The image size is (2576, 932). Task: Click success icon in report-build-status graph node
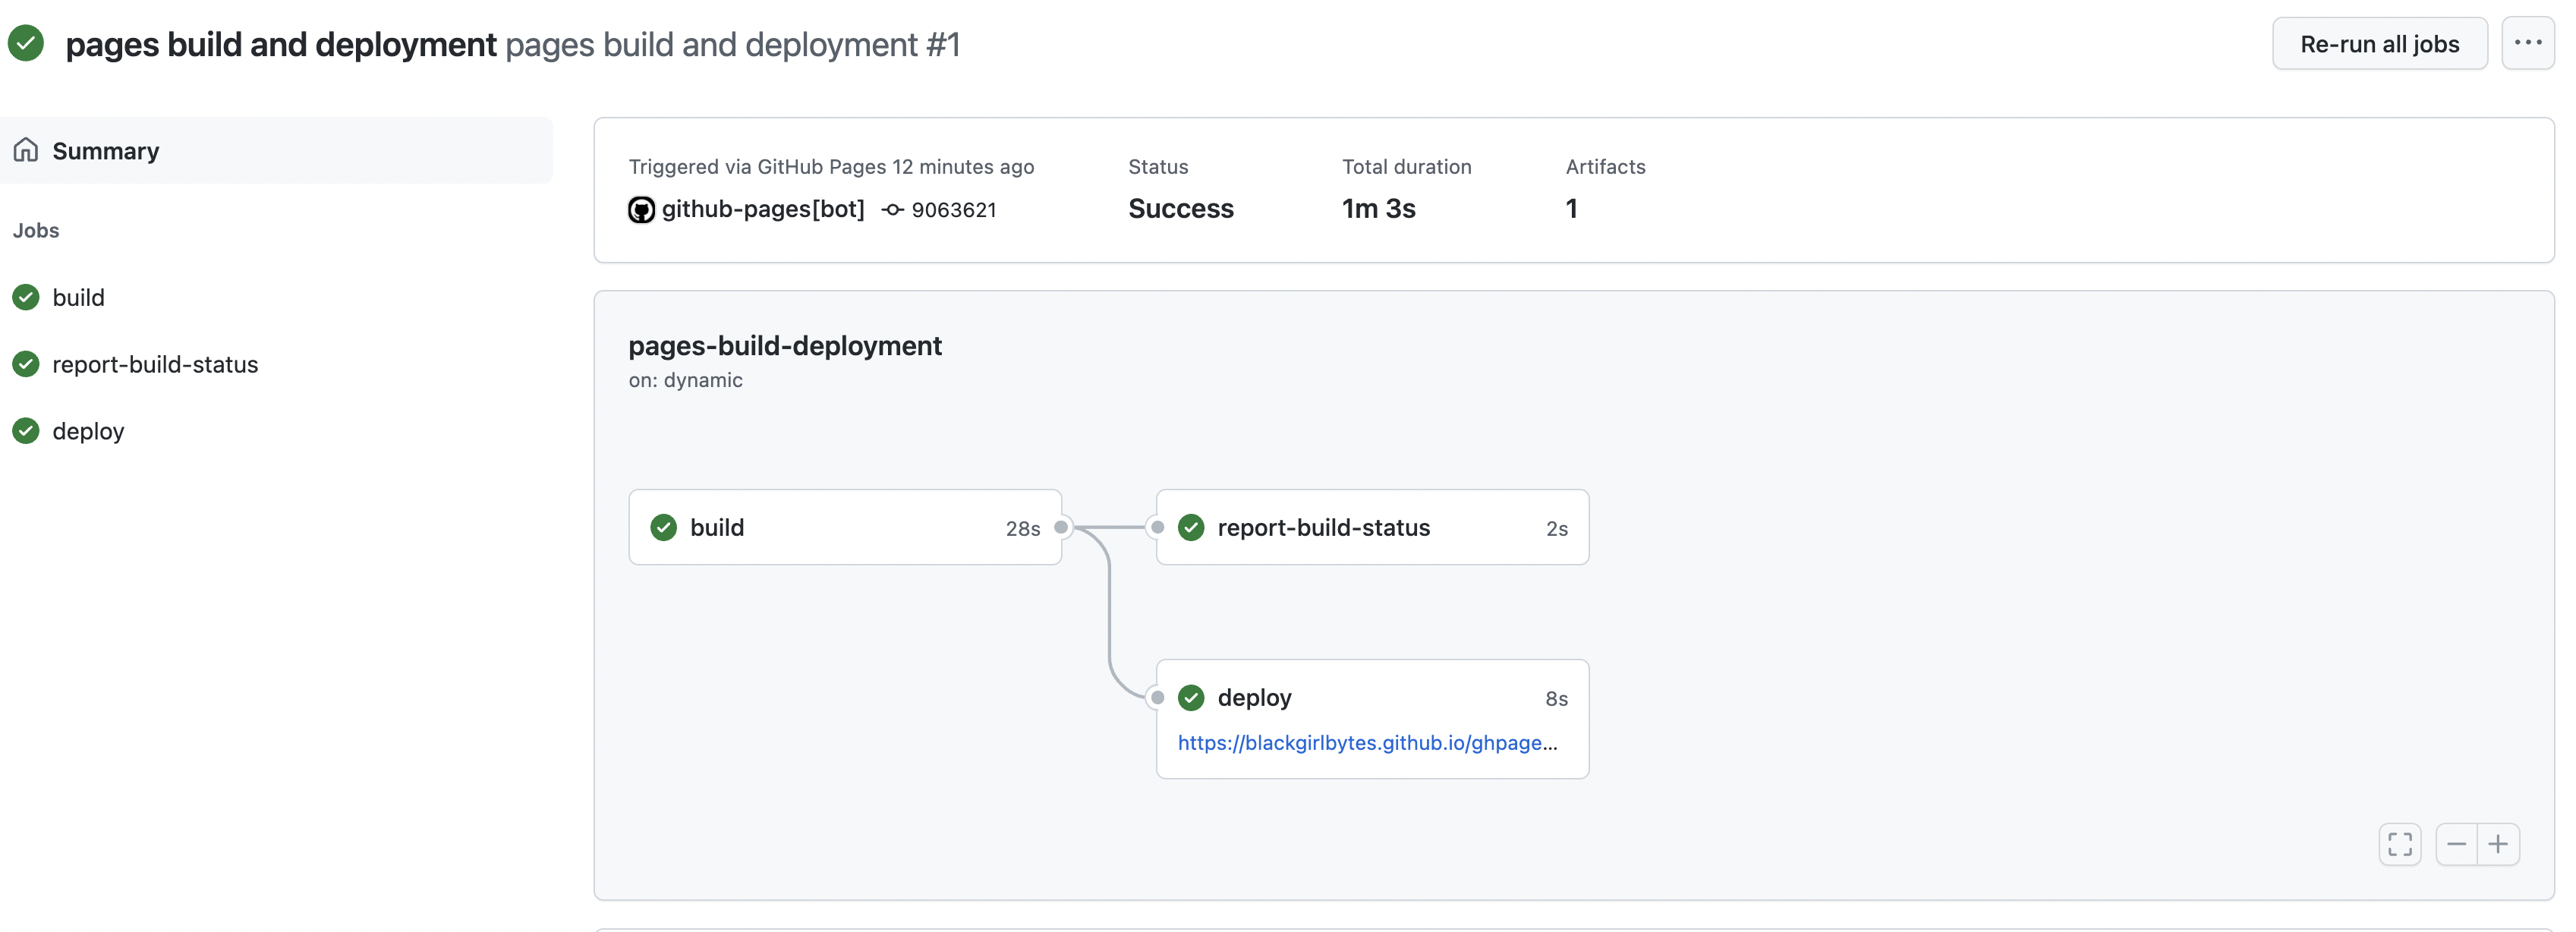point(1191,527)
